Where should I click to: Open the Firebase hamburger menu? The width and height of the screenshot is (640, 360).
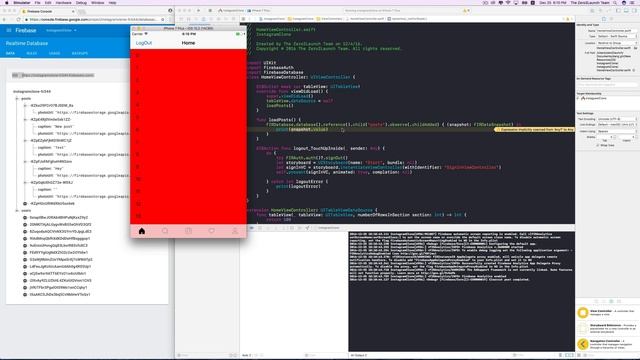(9, 30)
